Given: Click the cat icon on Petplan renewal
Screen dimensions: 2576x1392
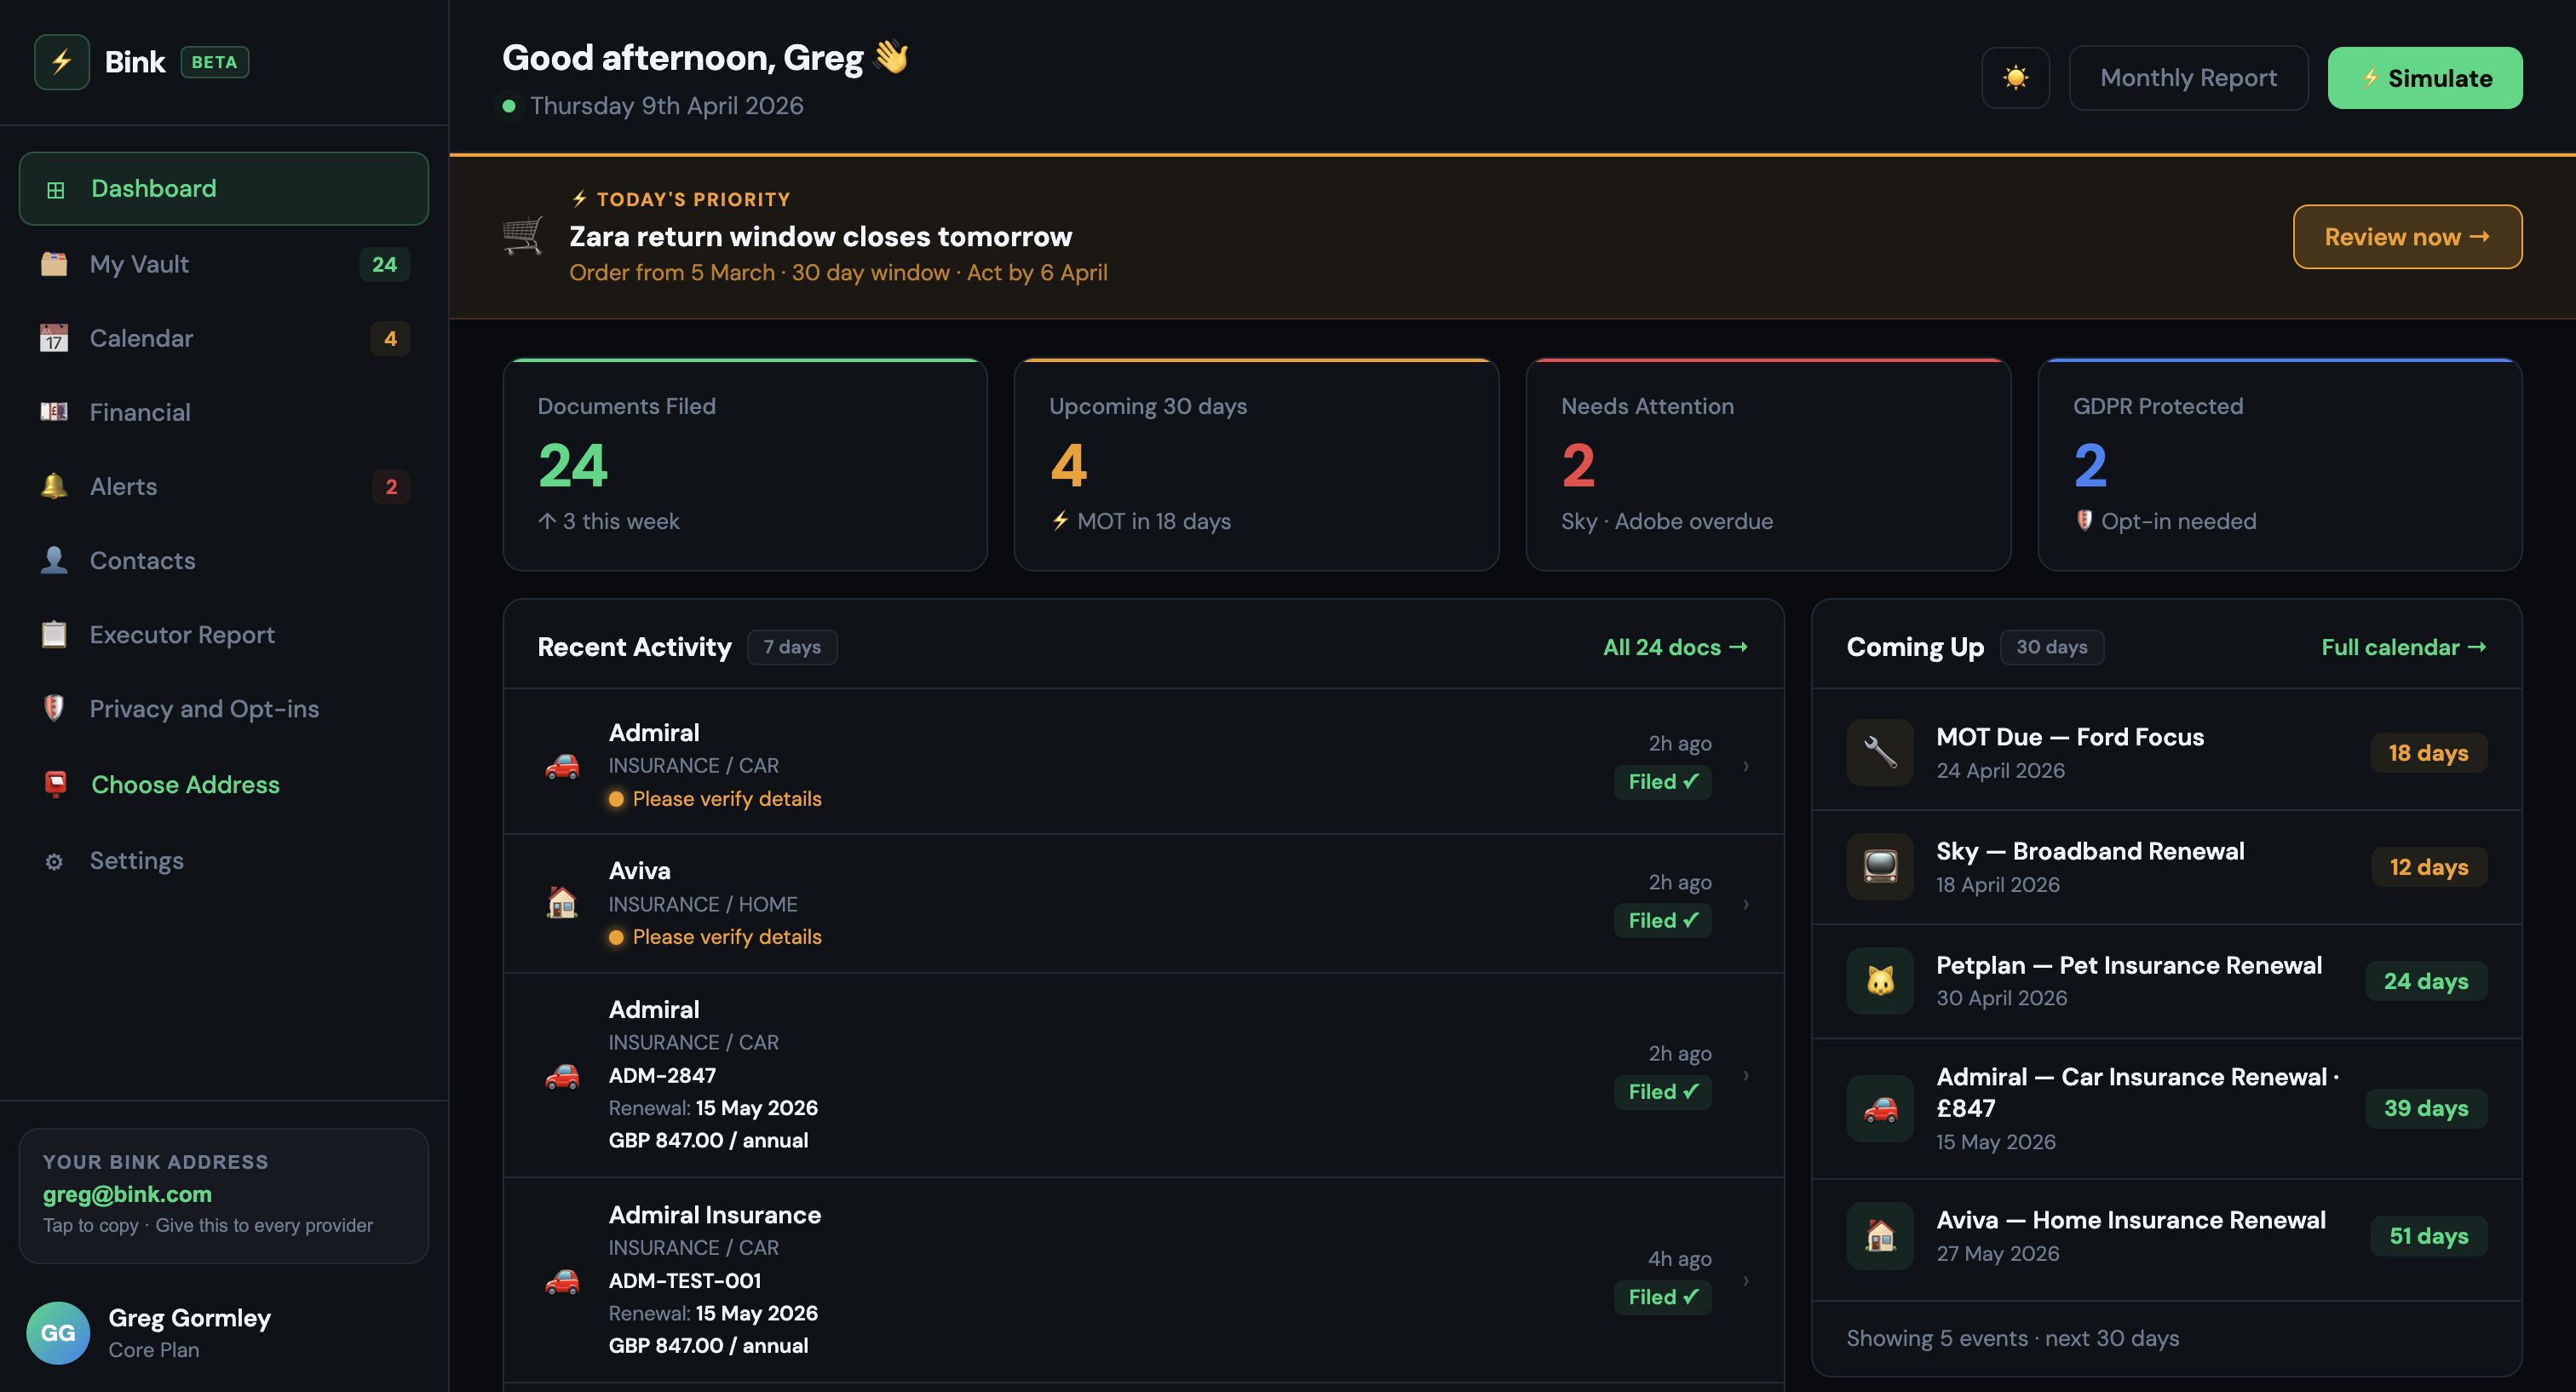Looking at the screenshot, I should [1880, 980].
